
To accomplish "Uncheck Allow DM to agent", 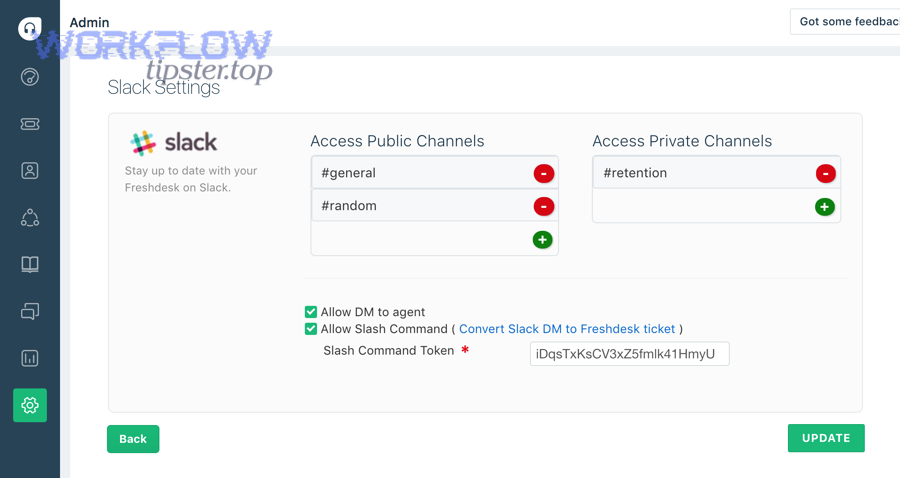I will tap(311, 312).
